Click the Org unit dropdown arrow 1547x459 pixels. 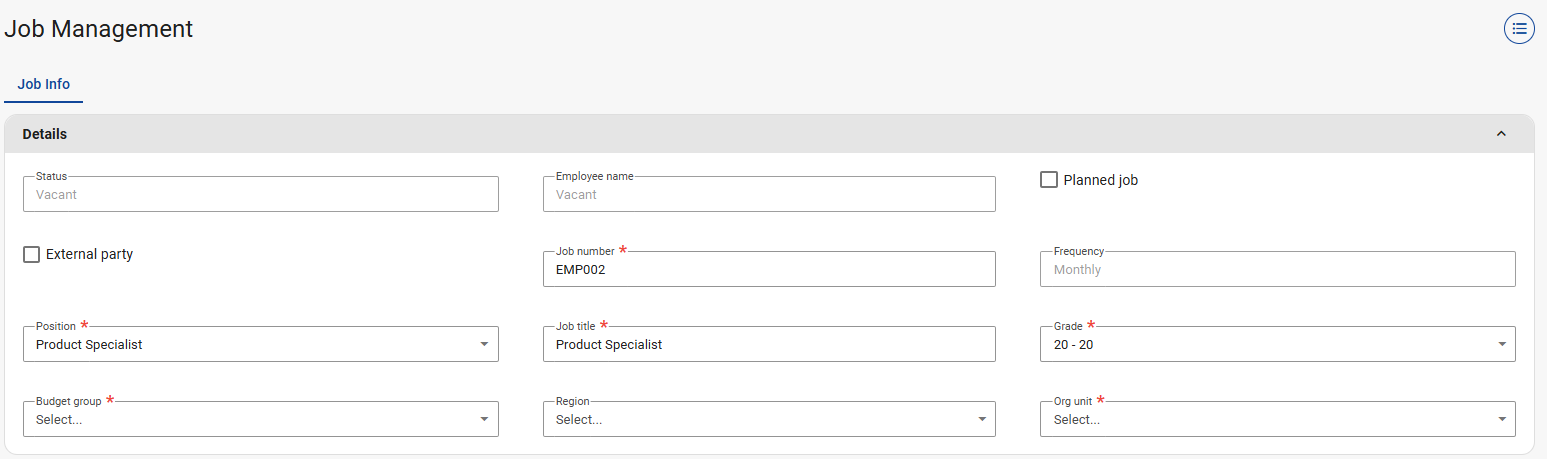(1501, 419)
